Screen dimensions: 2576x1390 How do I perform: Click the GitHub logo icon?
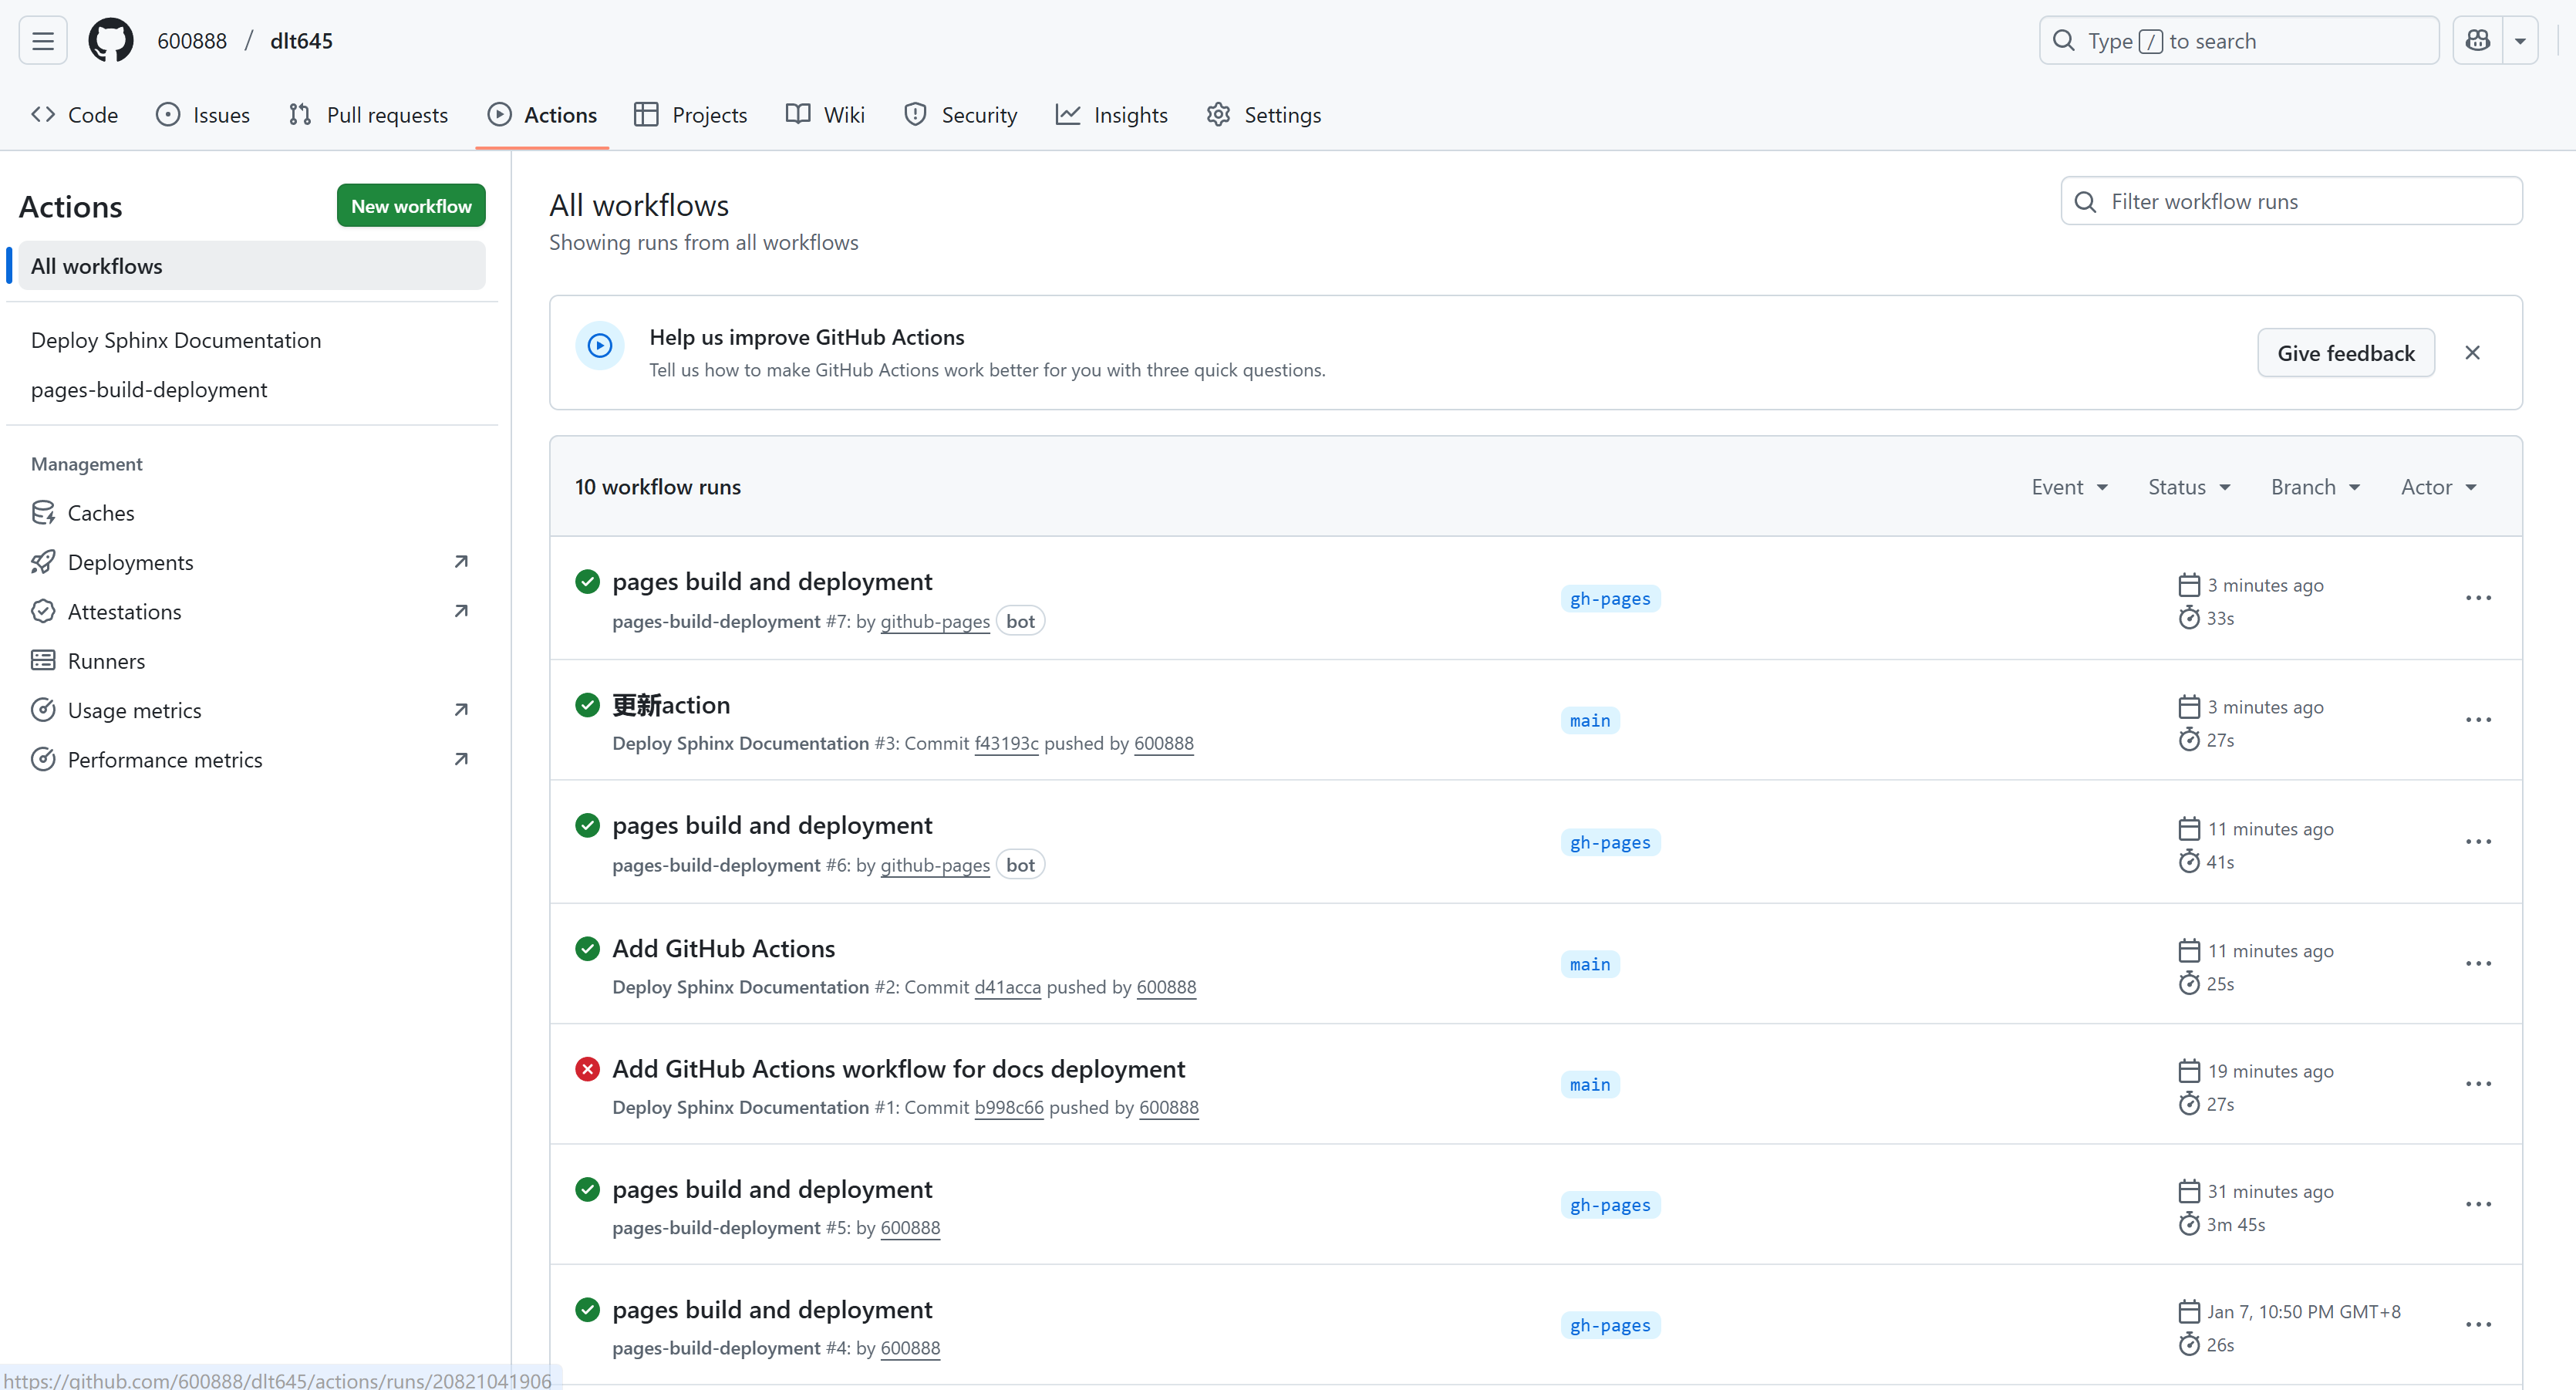[110, 41]
